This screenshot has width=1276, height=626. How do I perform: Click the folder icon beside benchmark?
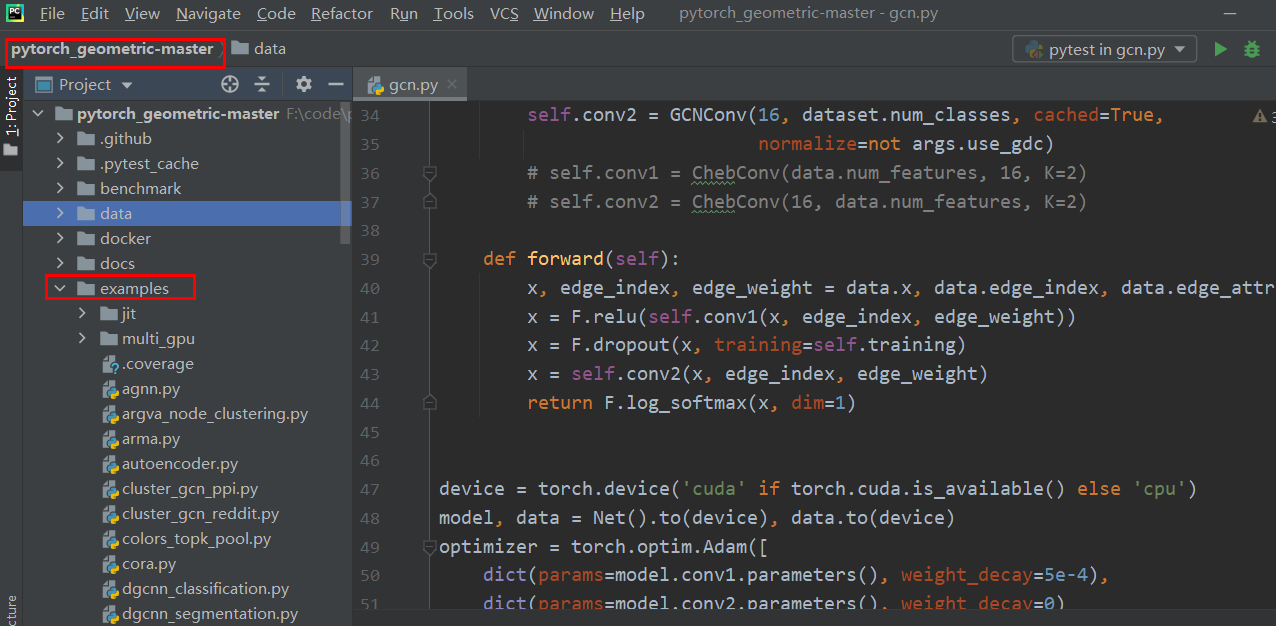point(87,188)
